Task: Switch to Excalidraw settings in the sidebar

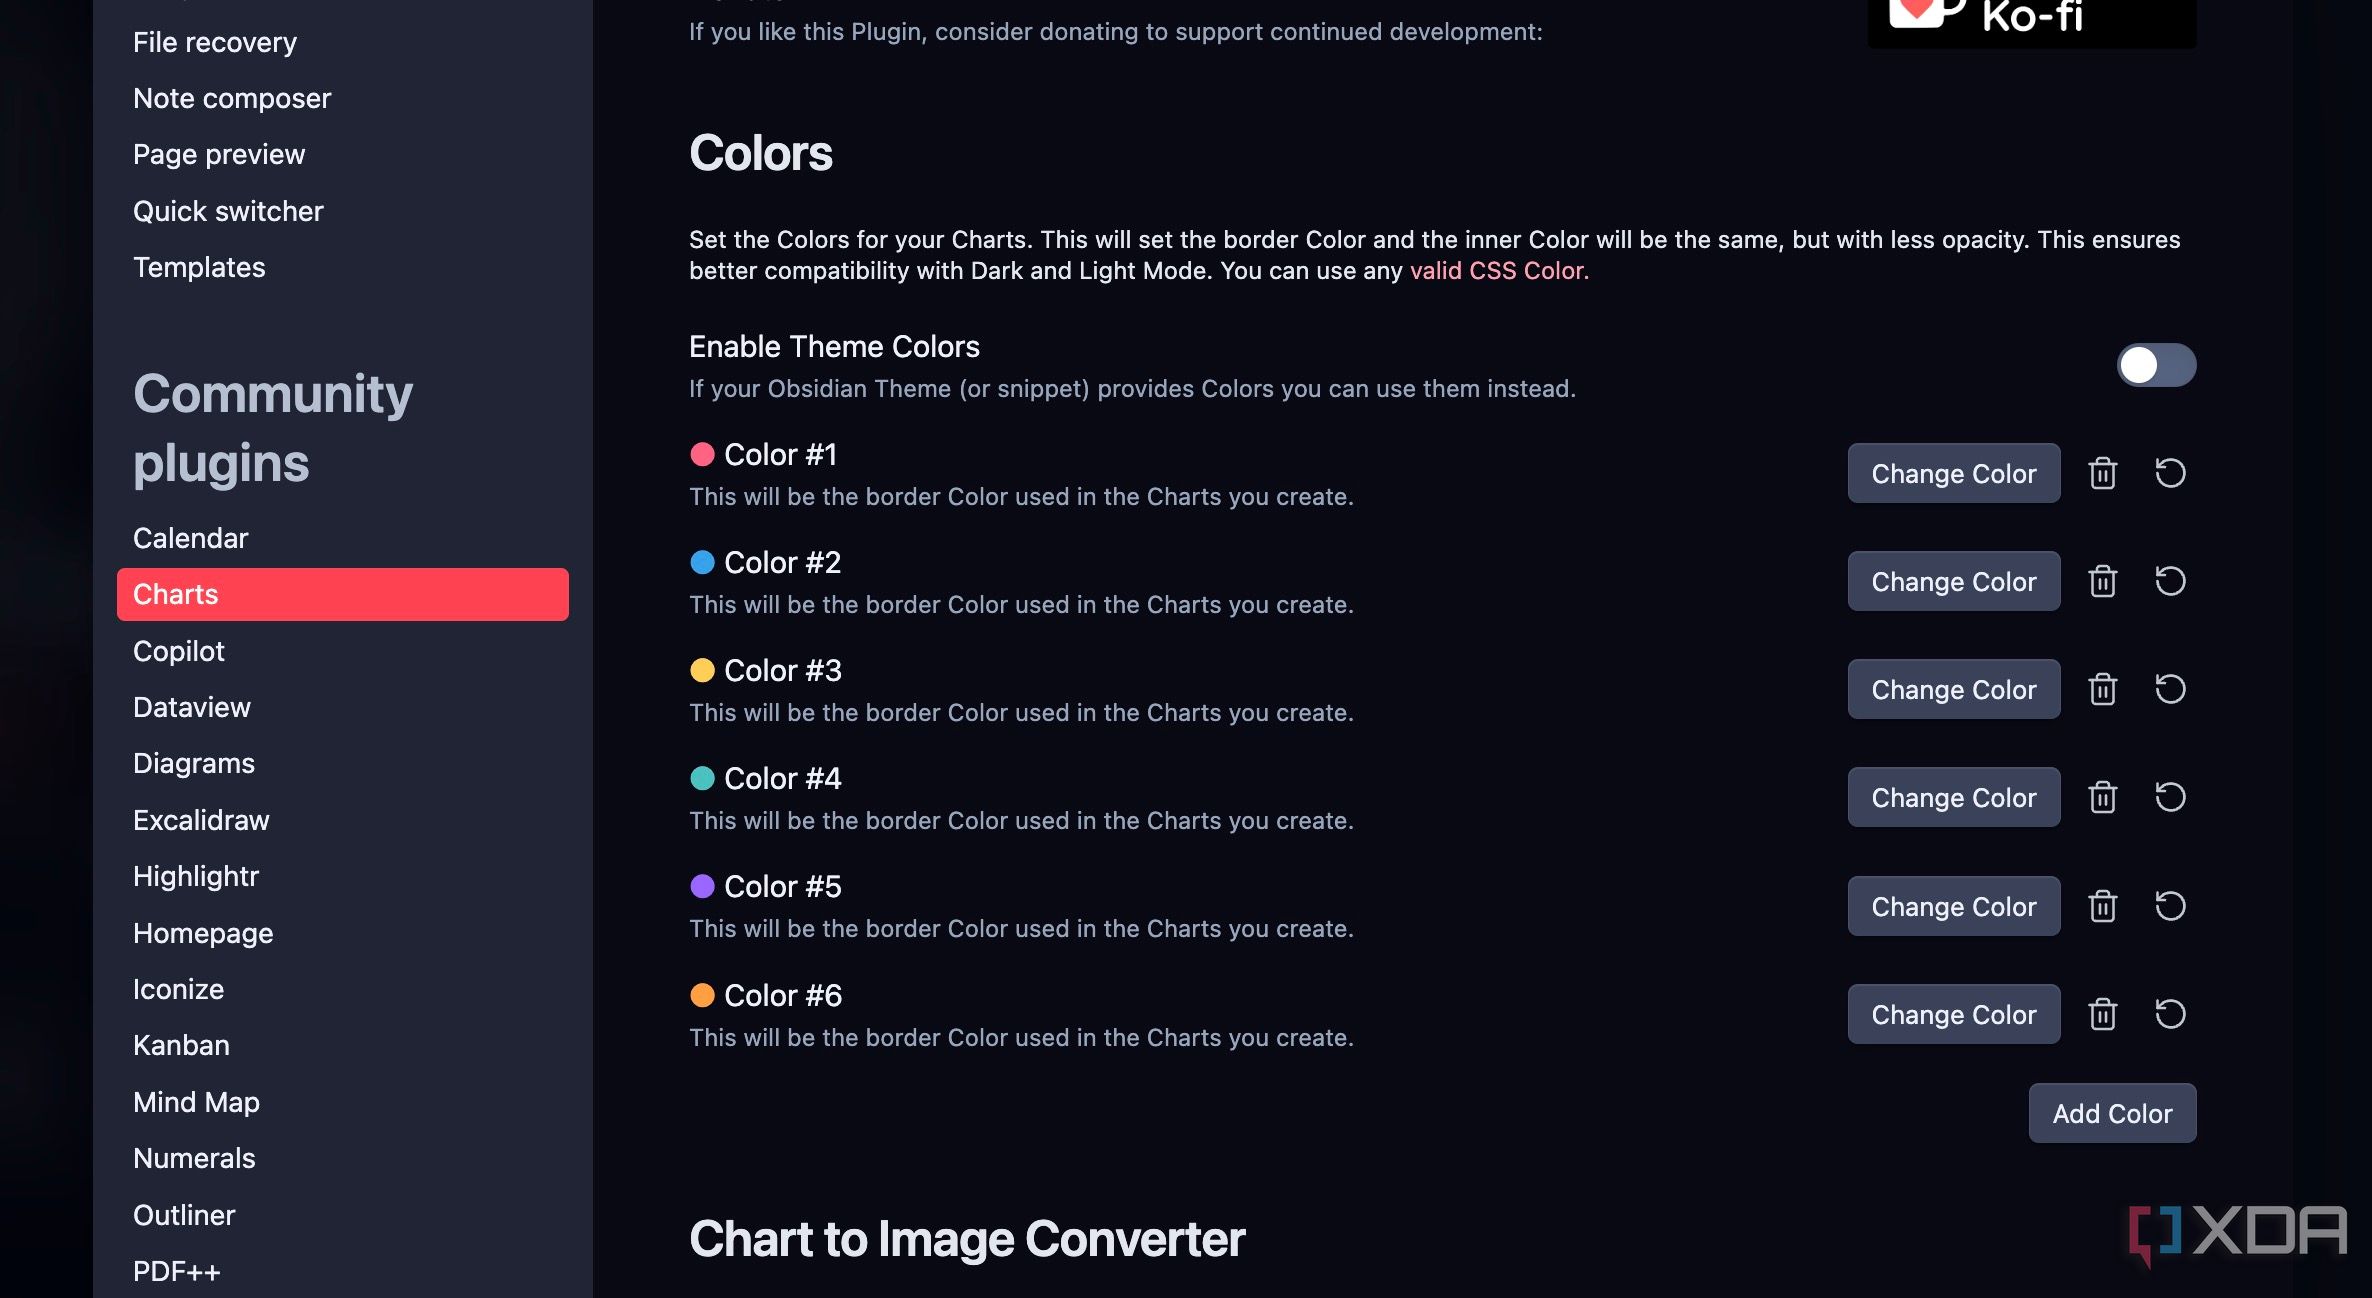Action: click(x=201, y=820)
